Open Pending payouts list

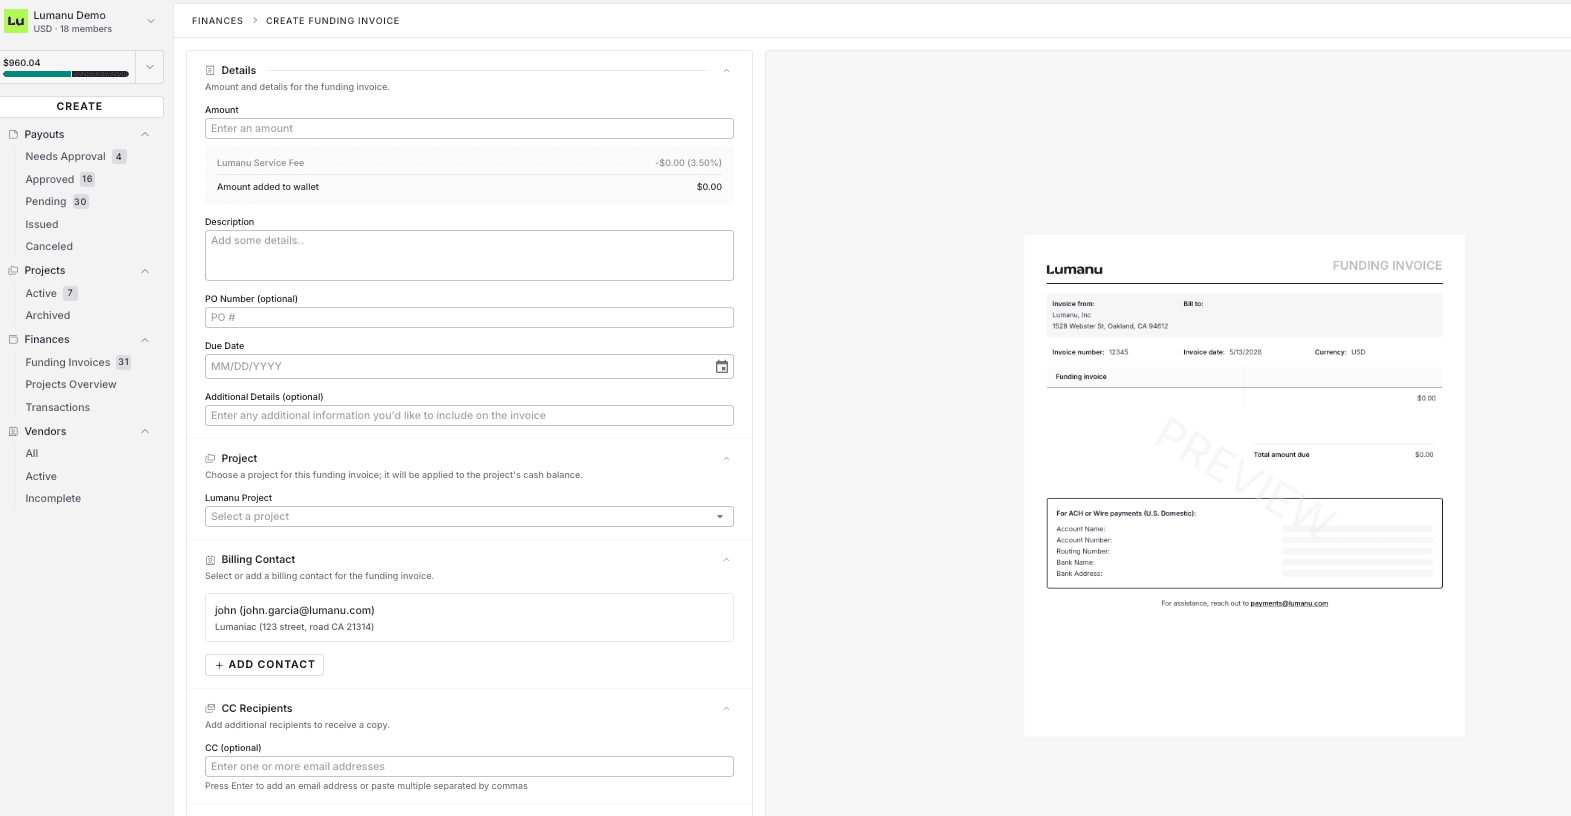click(46, 201)
